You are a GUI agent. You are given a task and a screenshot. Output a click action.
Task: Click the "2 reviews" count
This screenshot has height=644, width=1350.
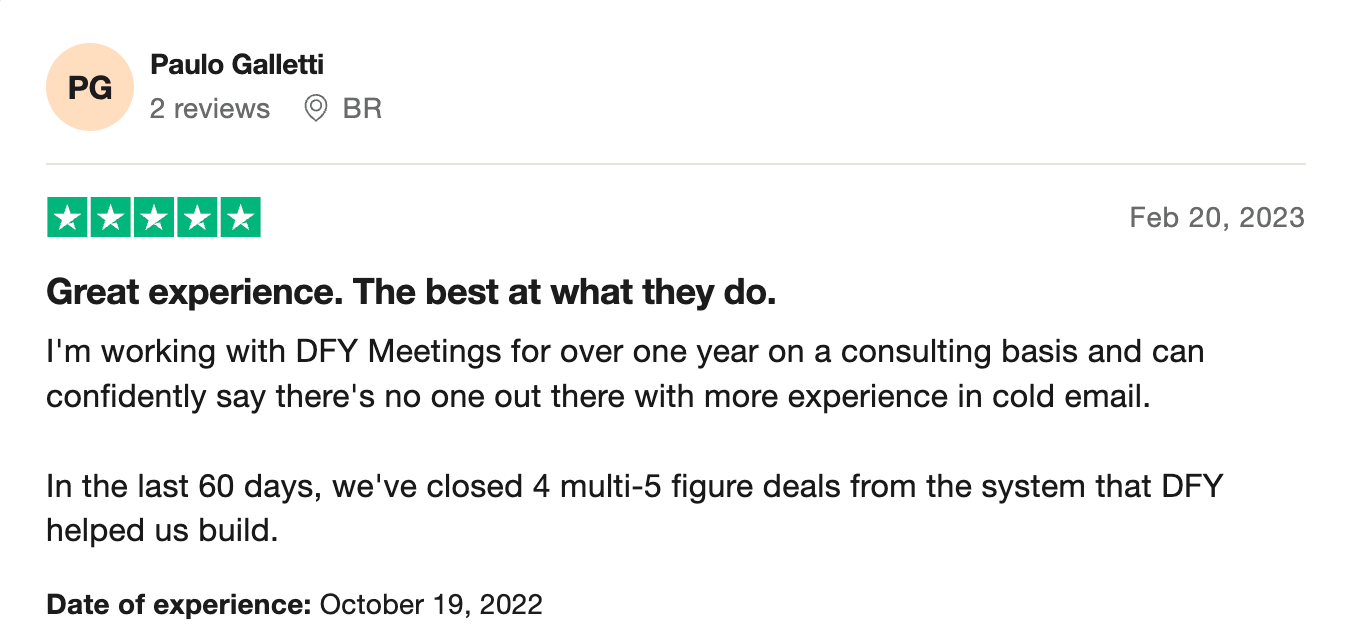[210, 108]
